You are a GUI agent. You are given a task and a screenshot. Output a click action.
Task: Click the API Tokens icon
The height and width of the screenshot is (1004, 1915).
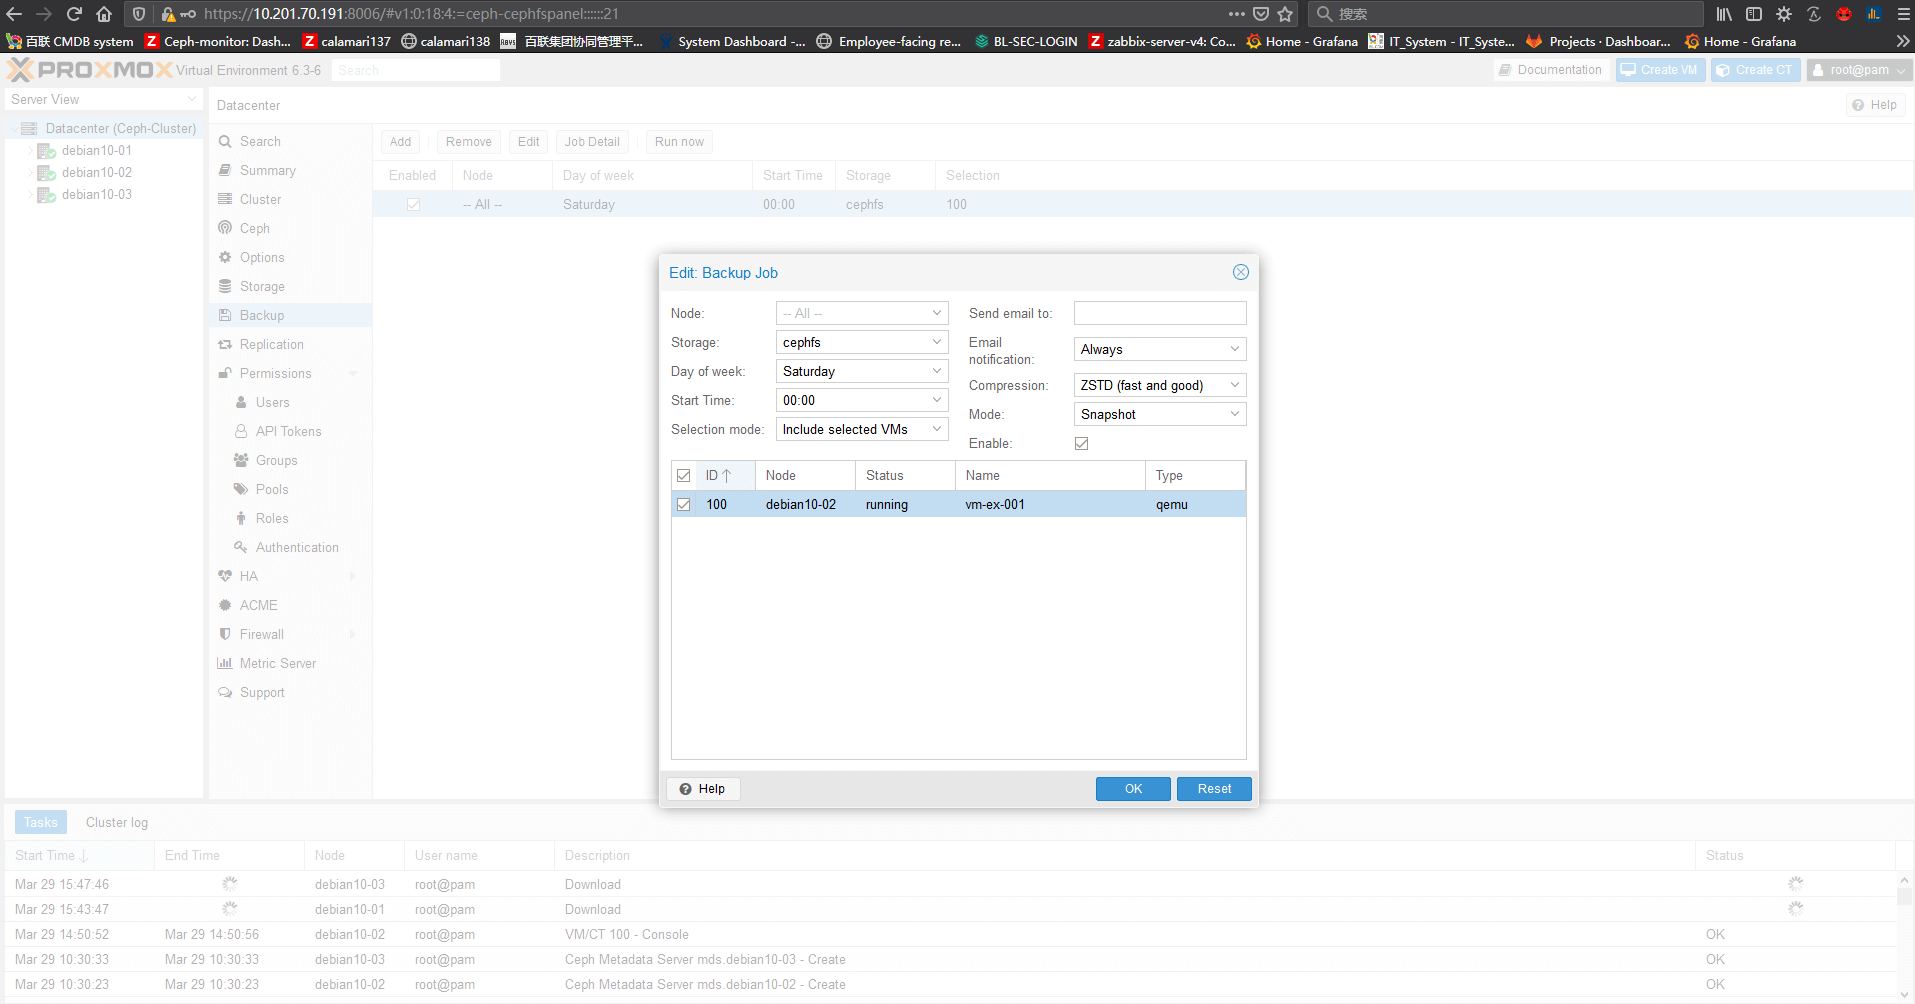(x=241, y=432)
